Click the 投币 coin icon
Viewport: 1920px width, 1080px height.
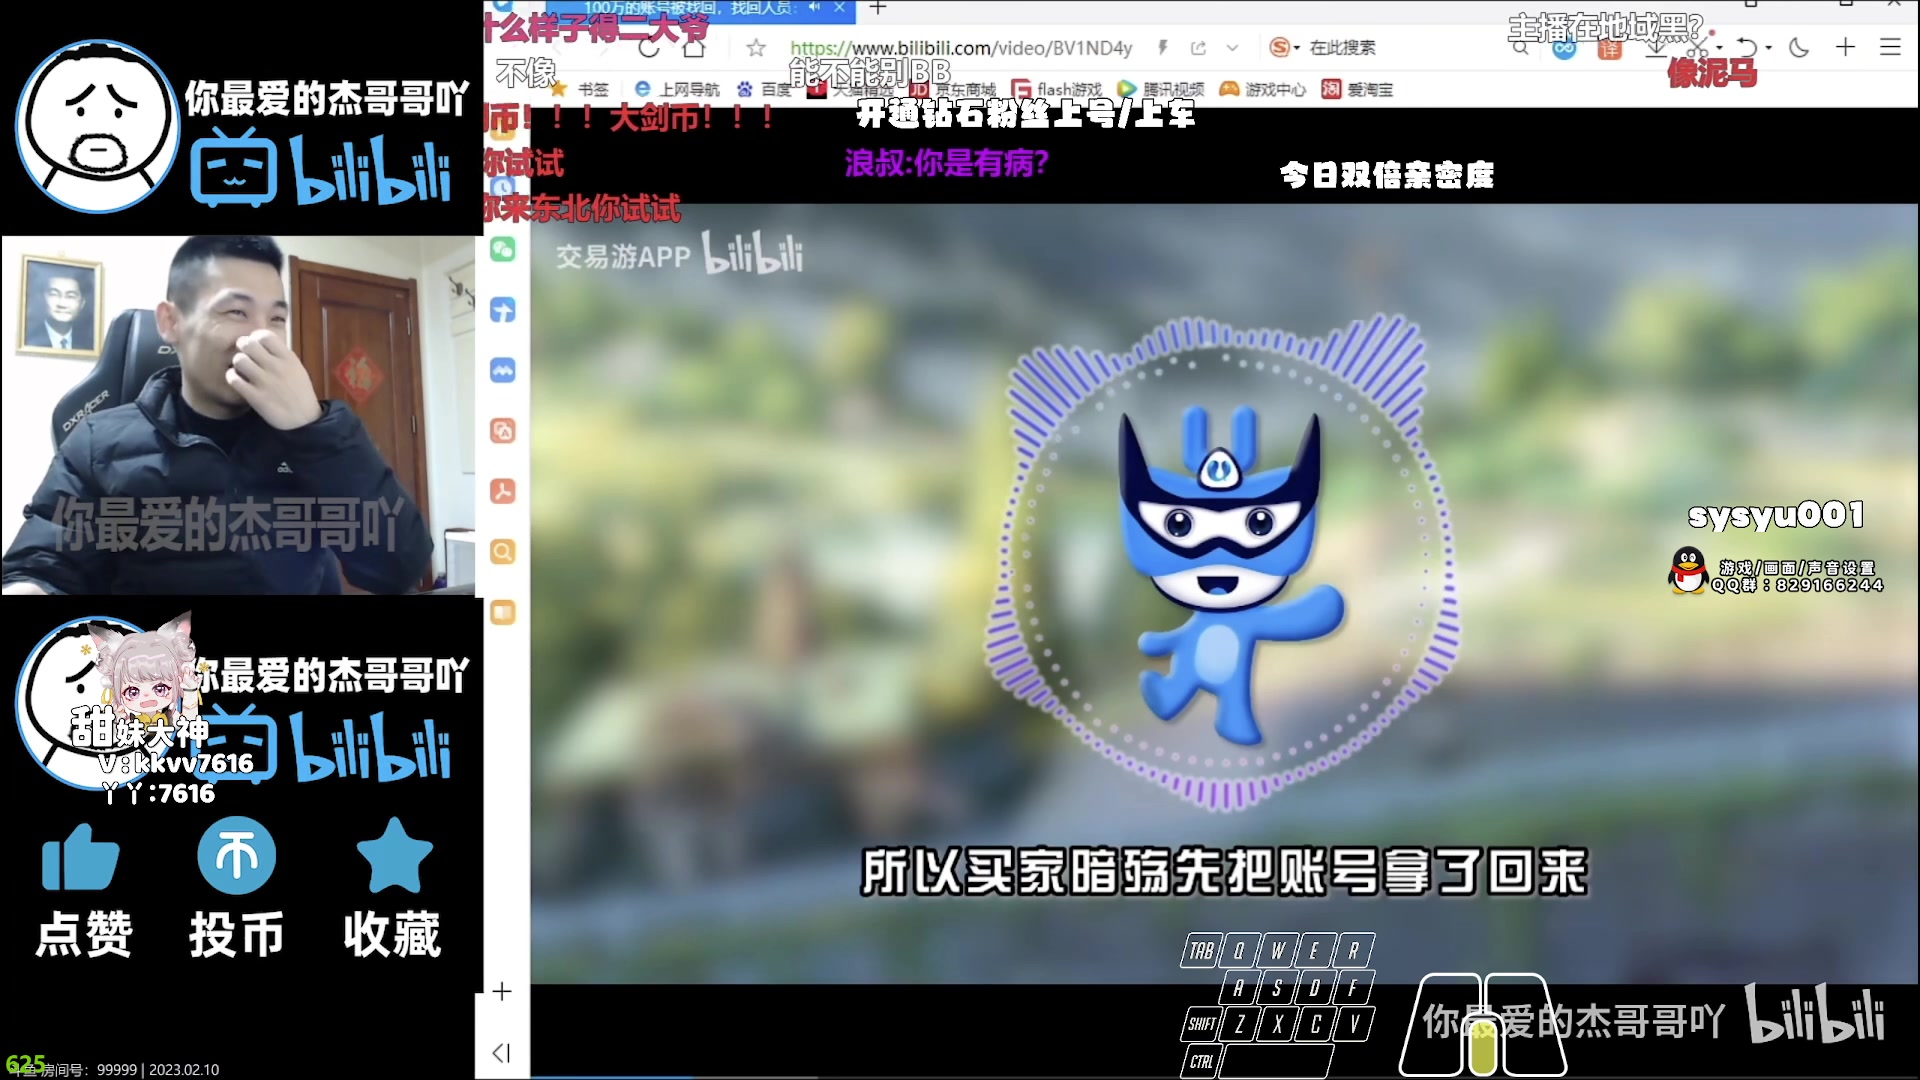(x=237, y=856)
